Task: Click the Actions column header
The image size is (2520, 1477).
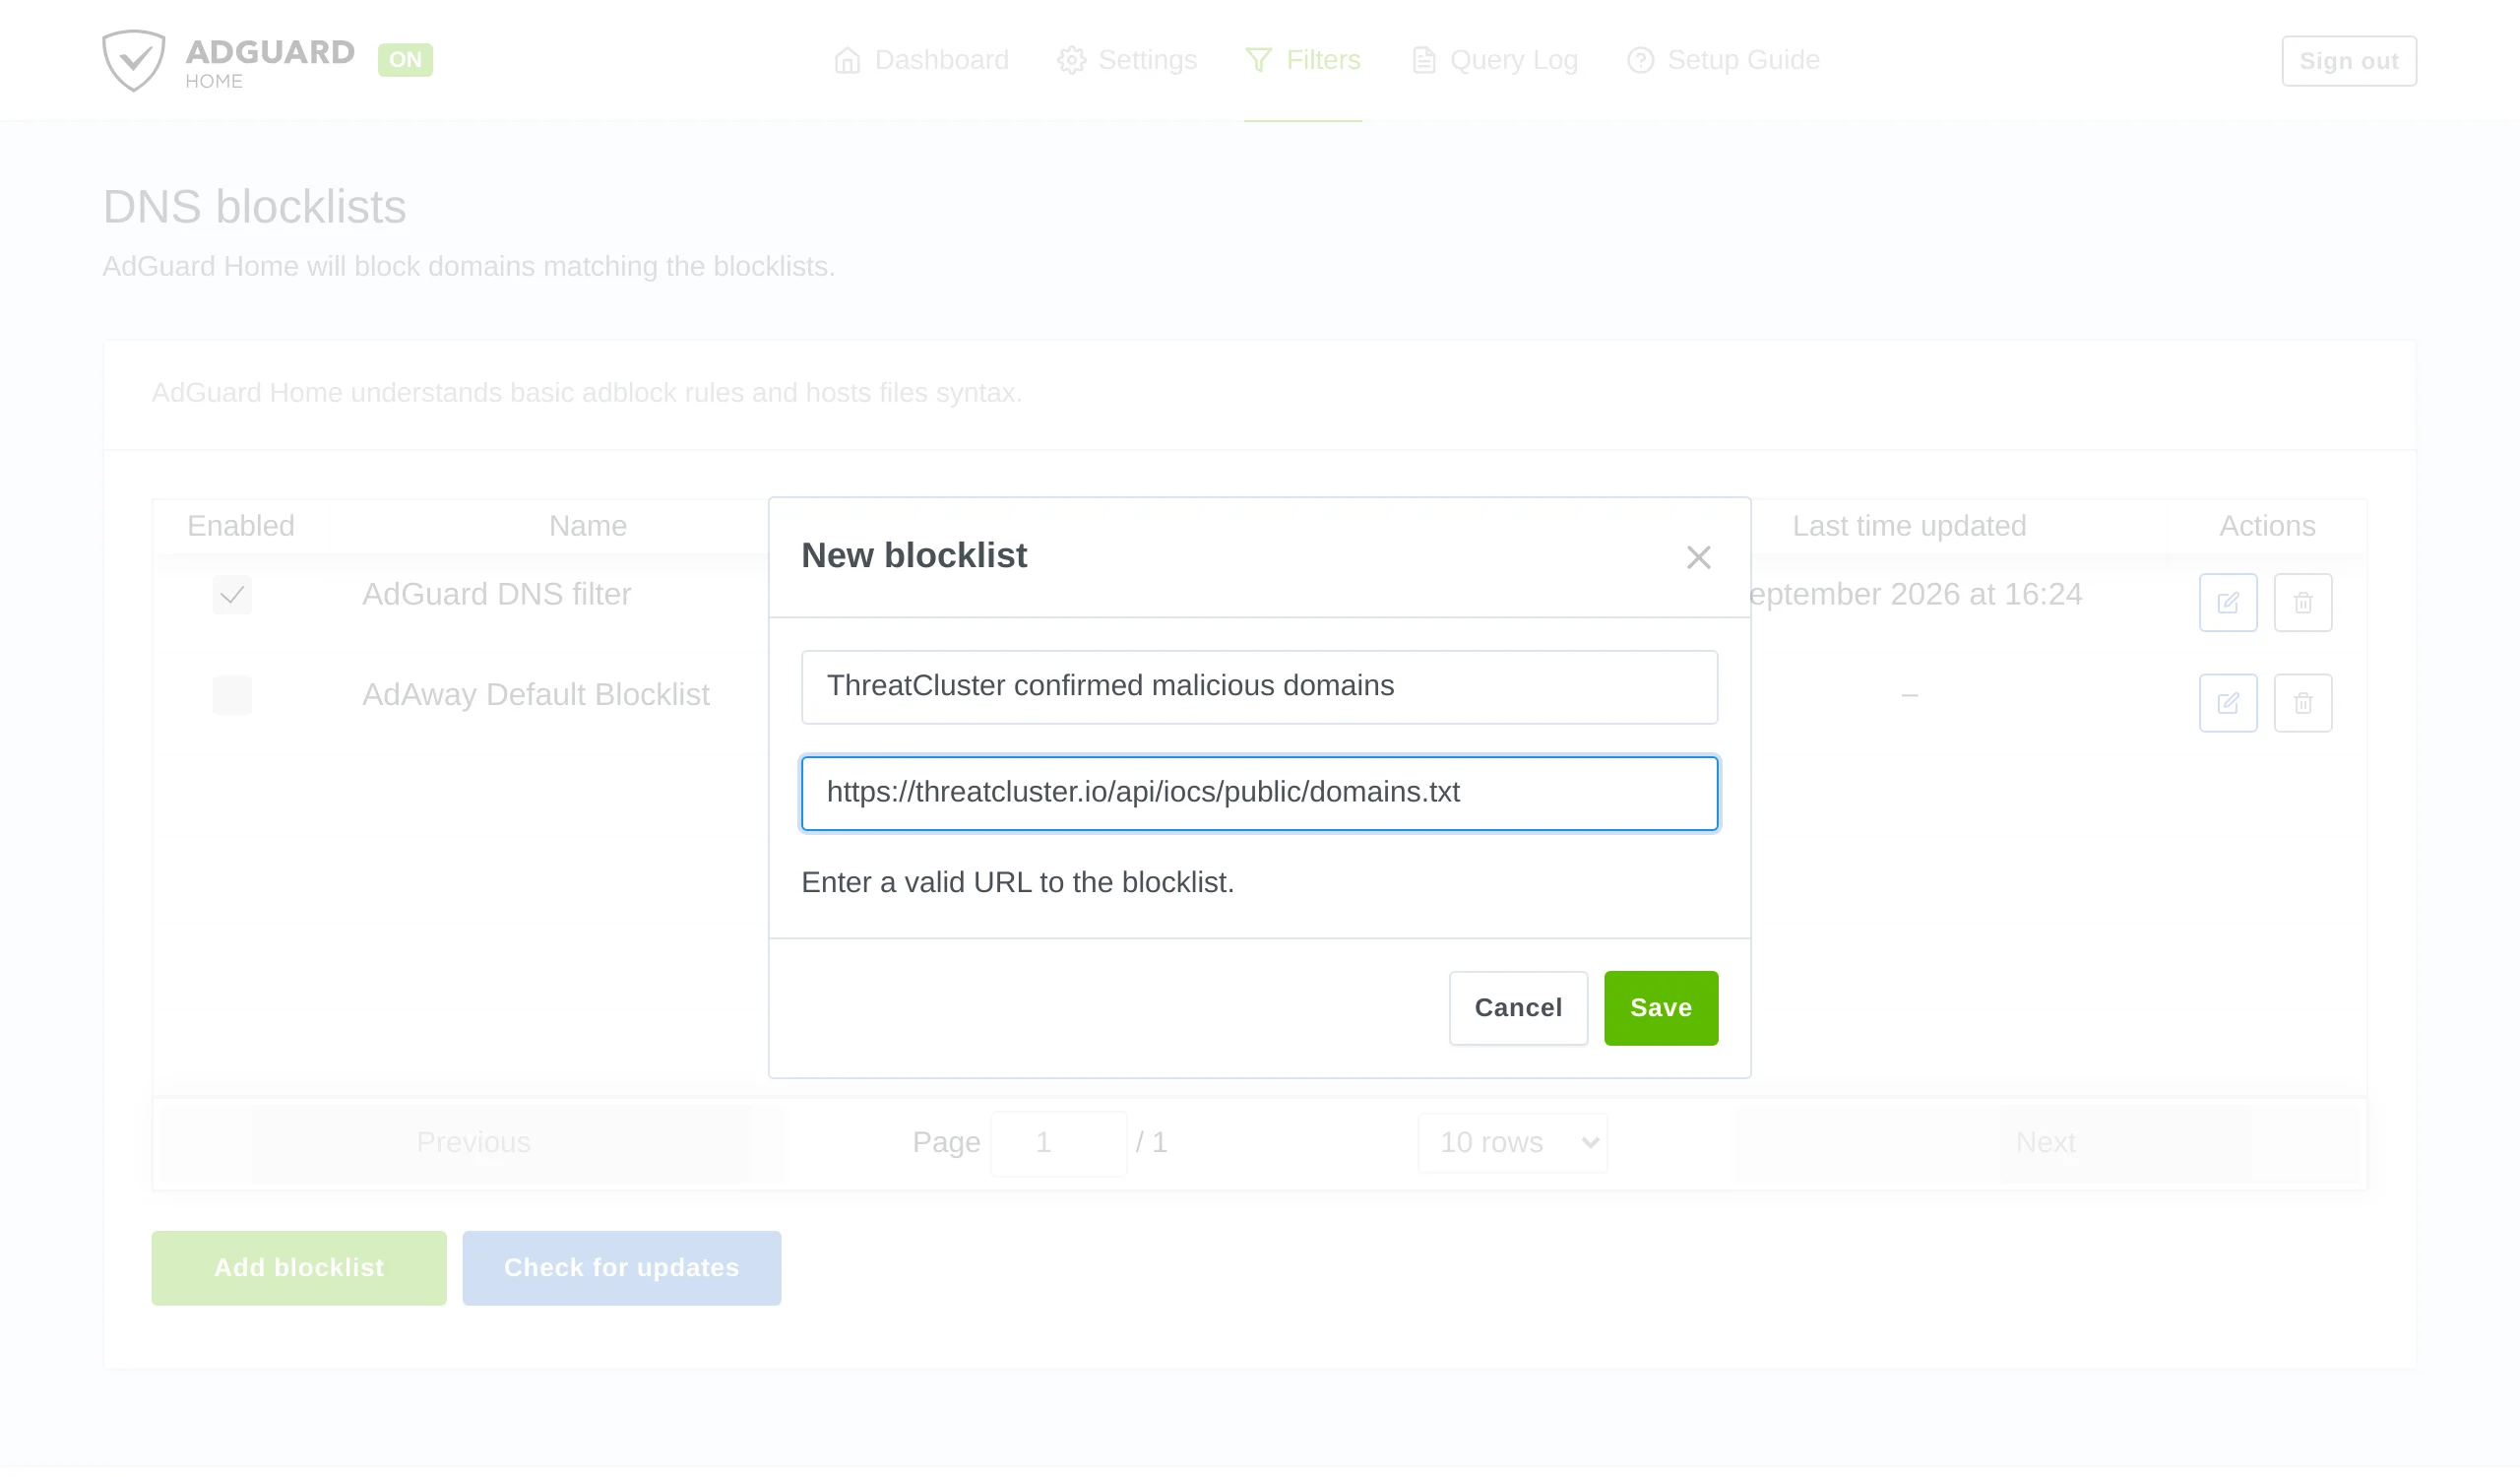Action: (x=2267, y=526)
